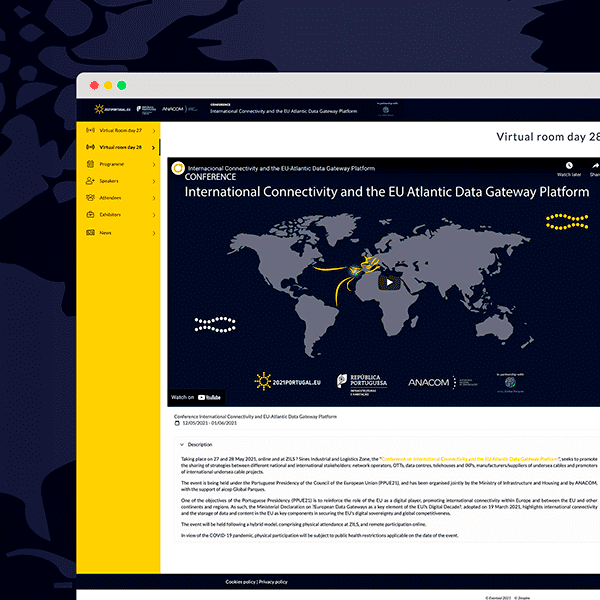The image size is (600, 600).
Task: Click the red close window button
Action: pos(94,85)
